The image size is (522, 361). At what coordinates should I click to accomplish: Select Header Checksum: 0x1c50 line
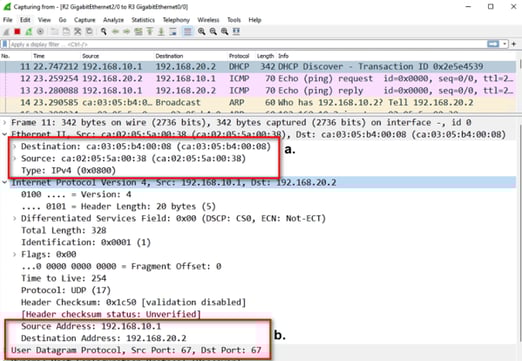click(x=133, y=302)
